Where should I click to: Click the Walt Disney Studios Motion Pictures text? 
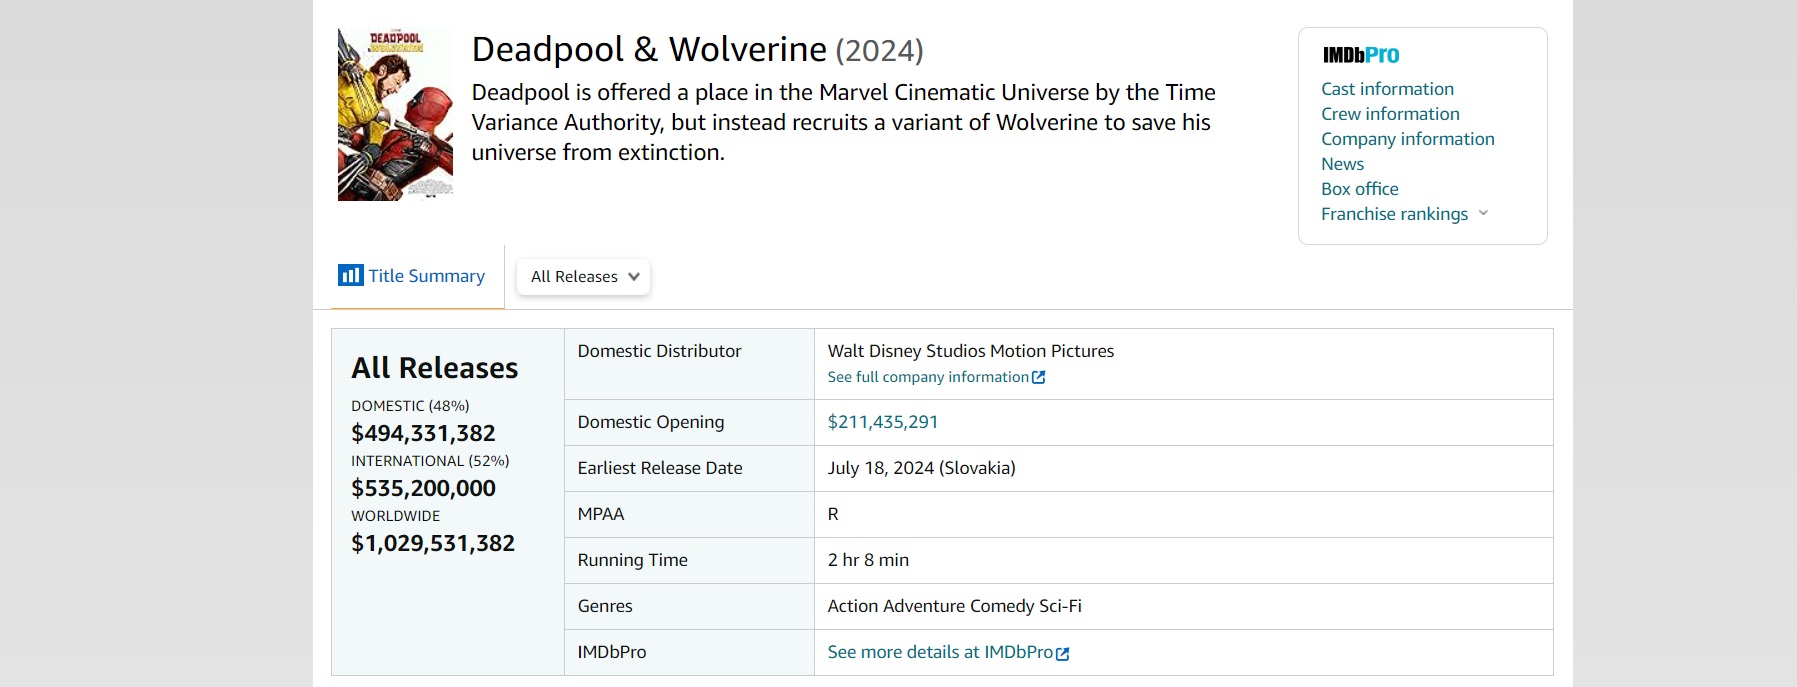[x=970, y=351]
